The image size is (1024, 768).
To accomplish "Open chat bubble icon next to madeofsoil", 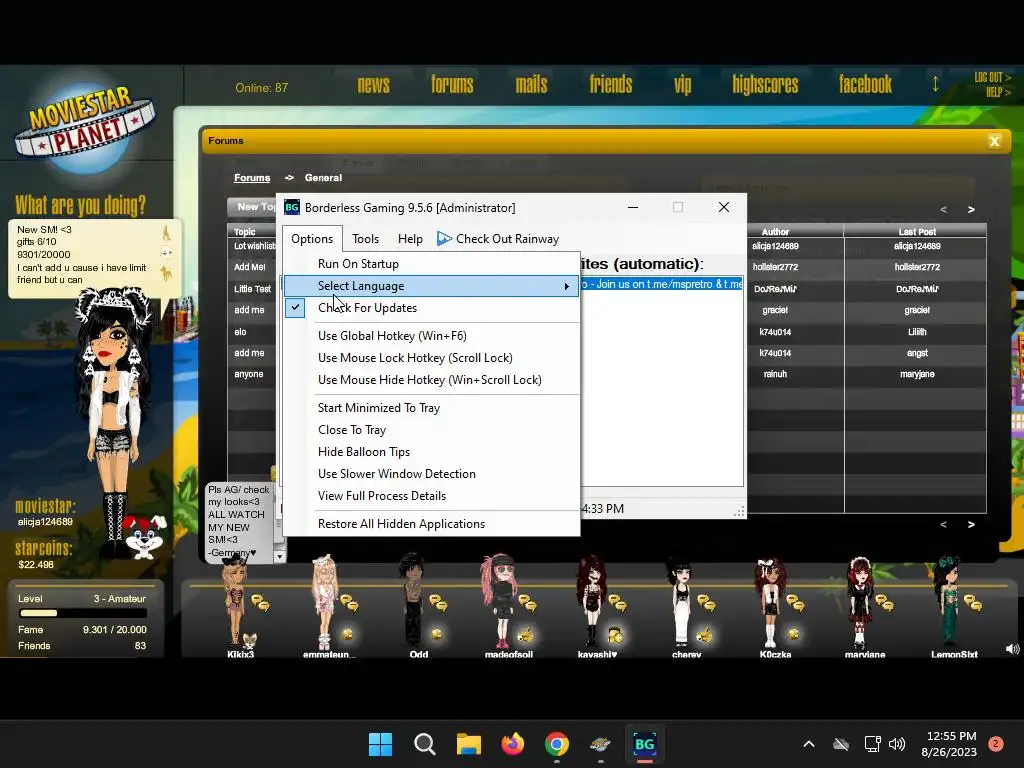I will [527, 603].
